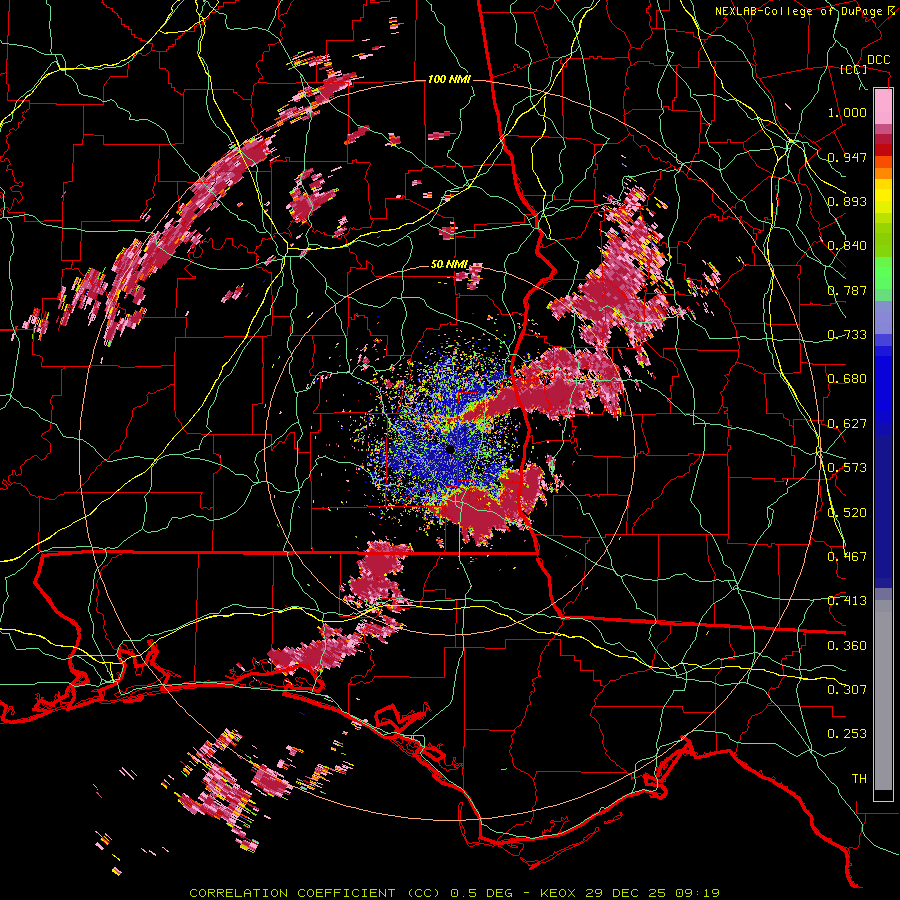The height and width of the screenshot is (900, 900).
Task: Click the NEXLAB-College of DuPage credit text
Action: click(806, 11)
